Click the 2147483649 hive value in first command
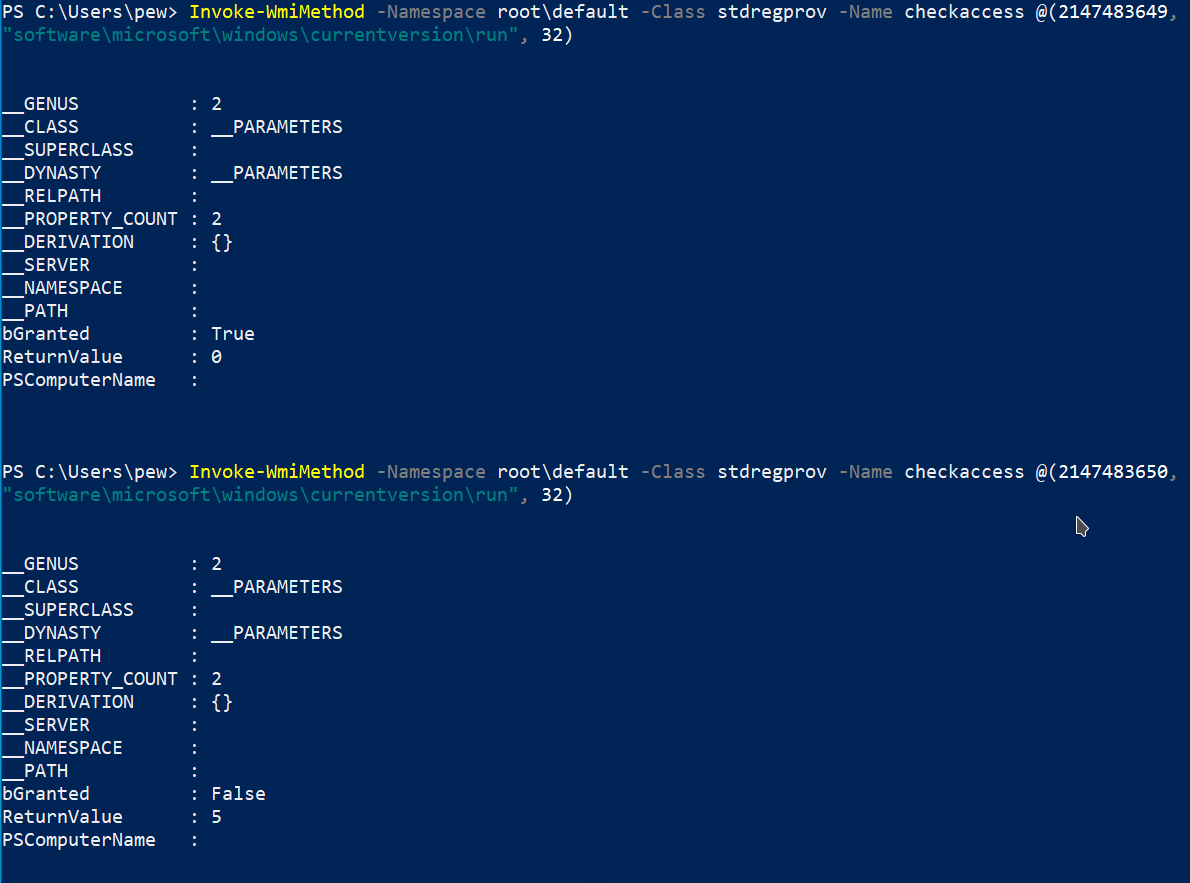The width and height of the screenshot is (1190, 883). coord(1113,12)
